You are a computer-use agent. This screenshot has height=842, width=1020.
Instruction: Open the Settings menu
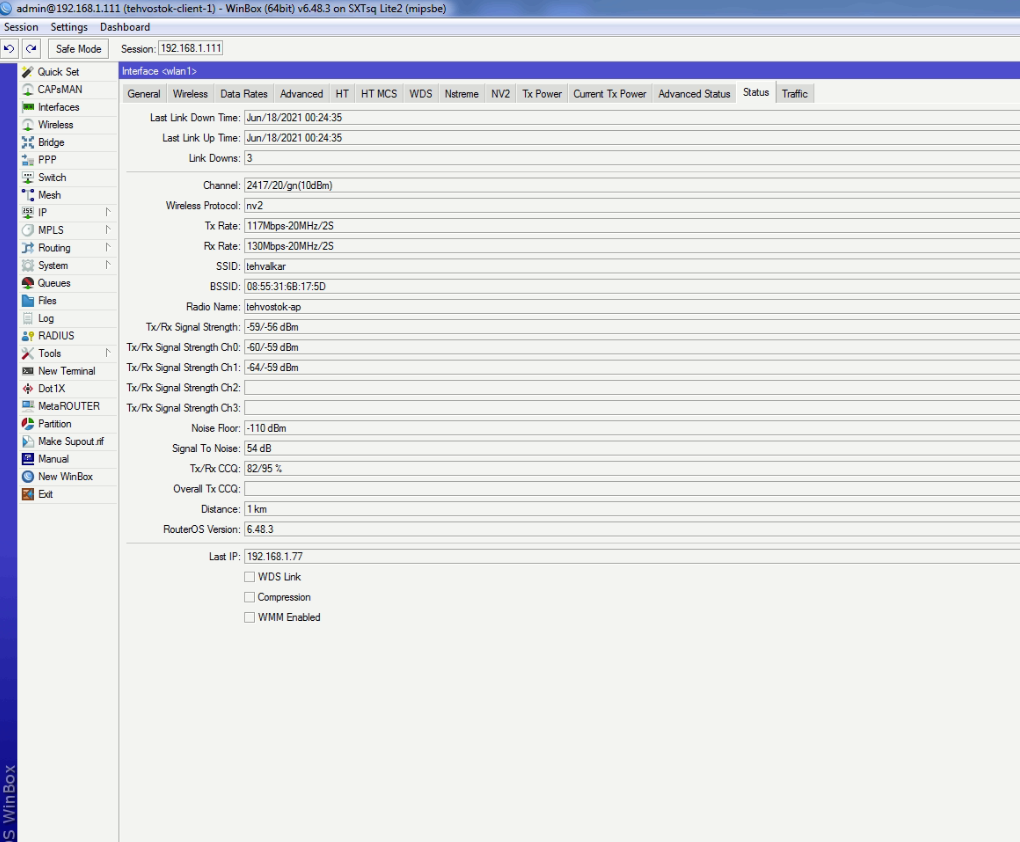[69, 27]
